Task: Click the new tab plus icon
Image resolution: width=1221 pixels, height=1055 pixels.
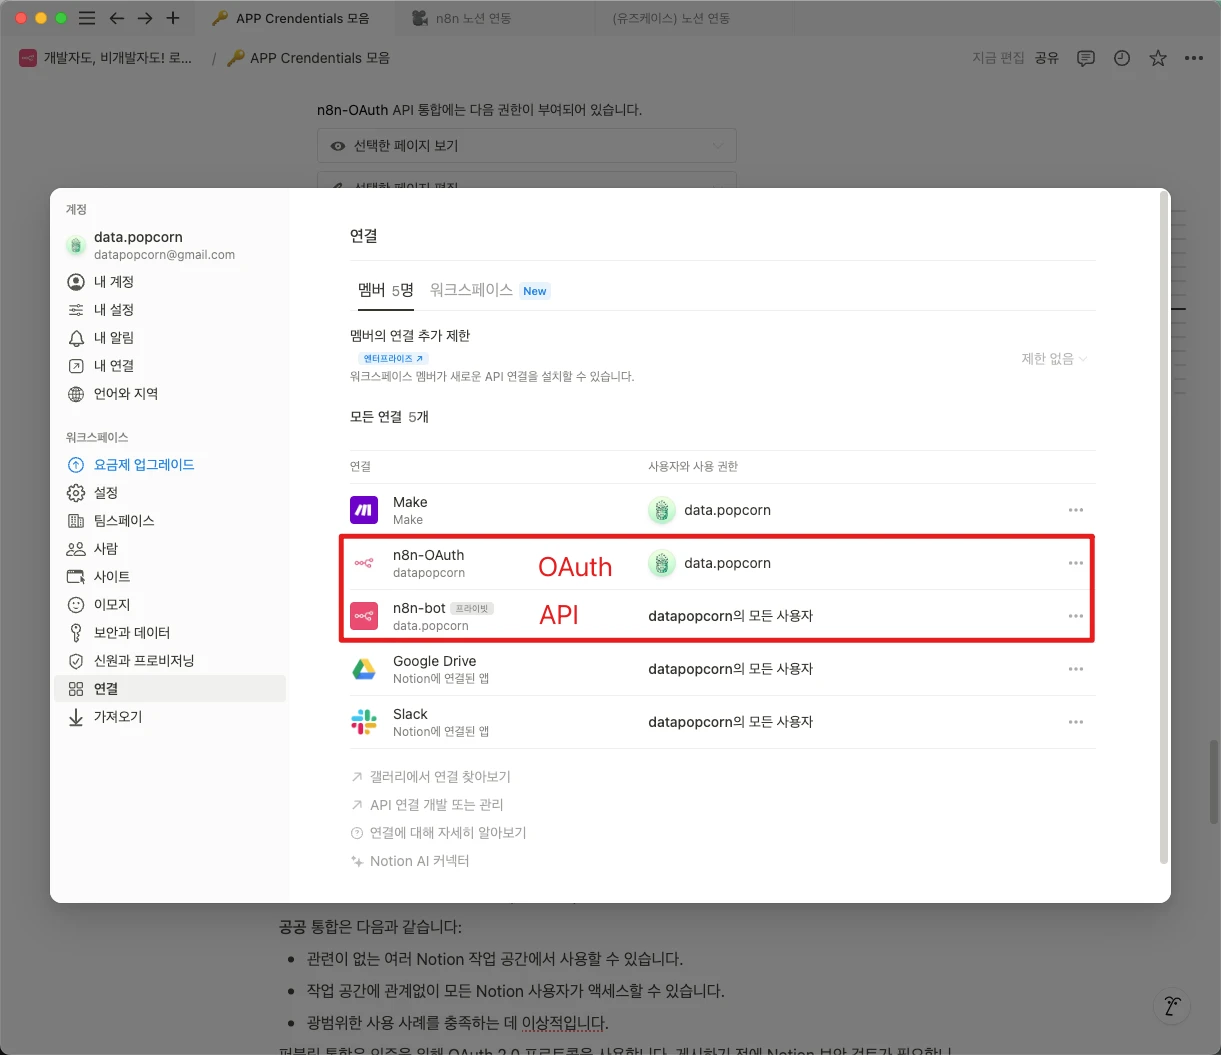Action: coord(173,18)
